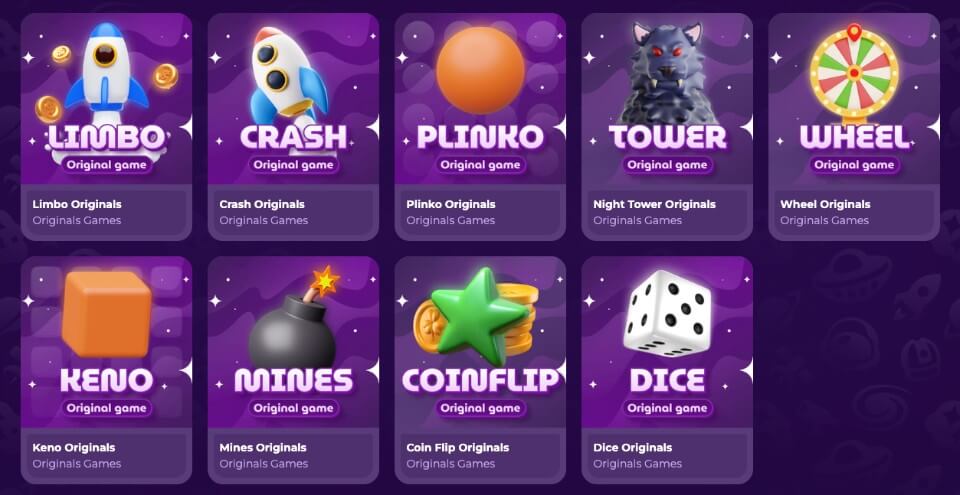Select the orange Keno cube icon
This screenshot has height=495, width=960.
click(107, 314)
